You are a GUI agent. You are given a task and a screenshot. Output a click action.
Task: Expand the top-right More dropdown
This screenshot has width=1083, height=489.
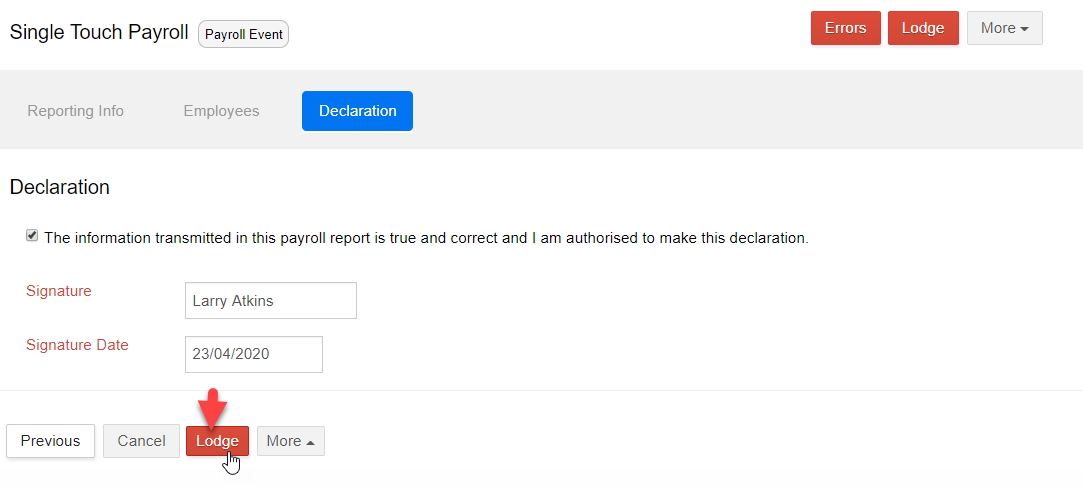click(x=1004, y=28)
